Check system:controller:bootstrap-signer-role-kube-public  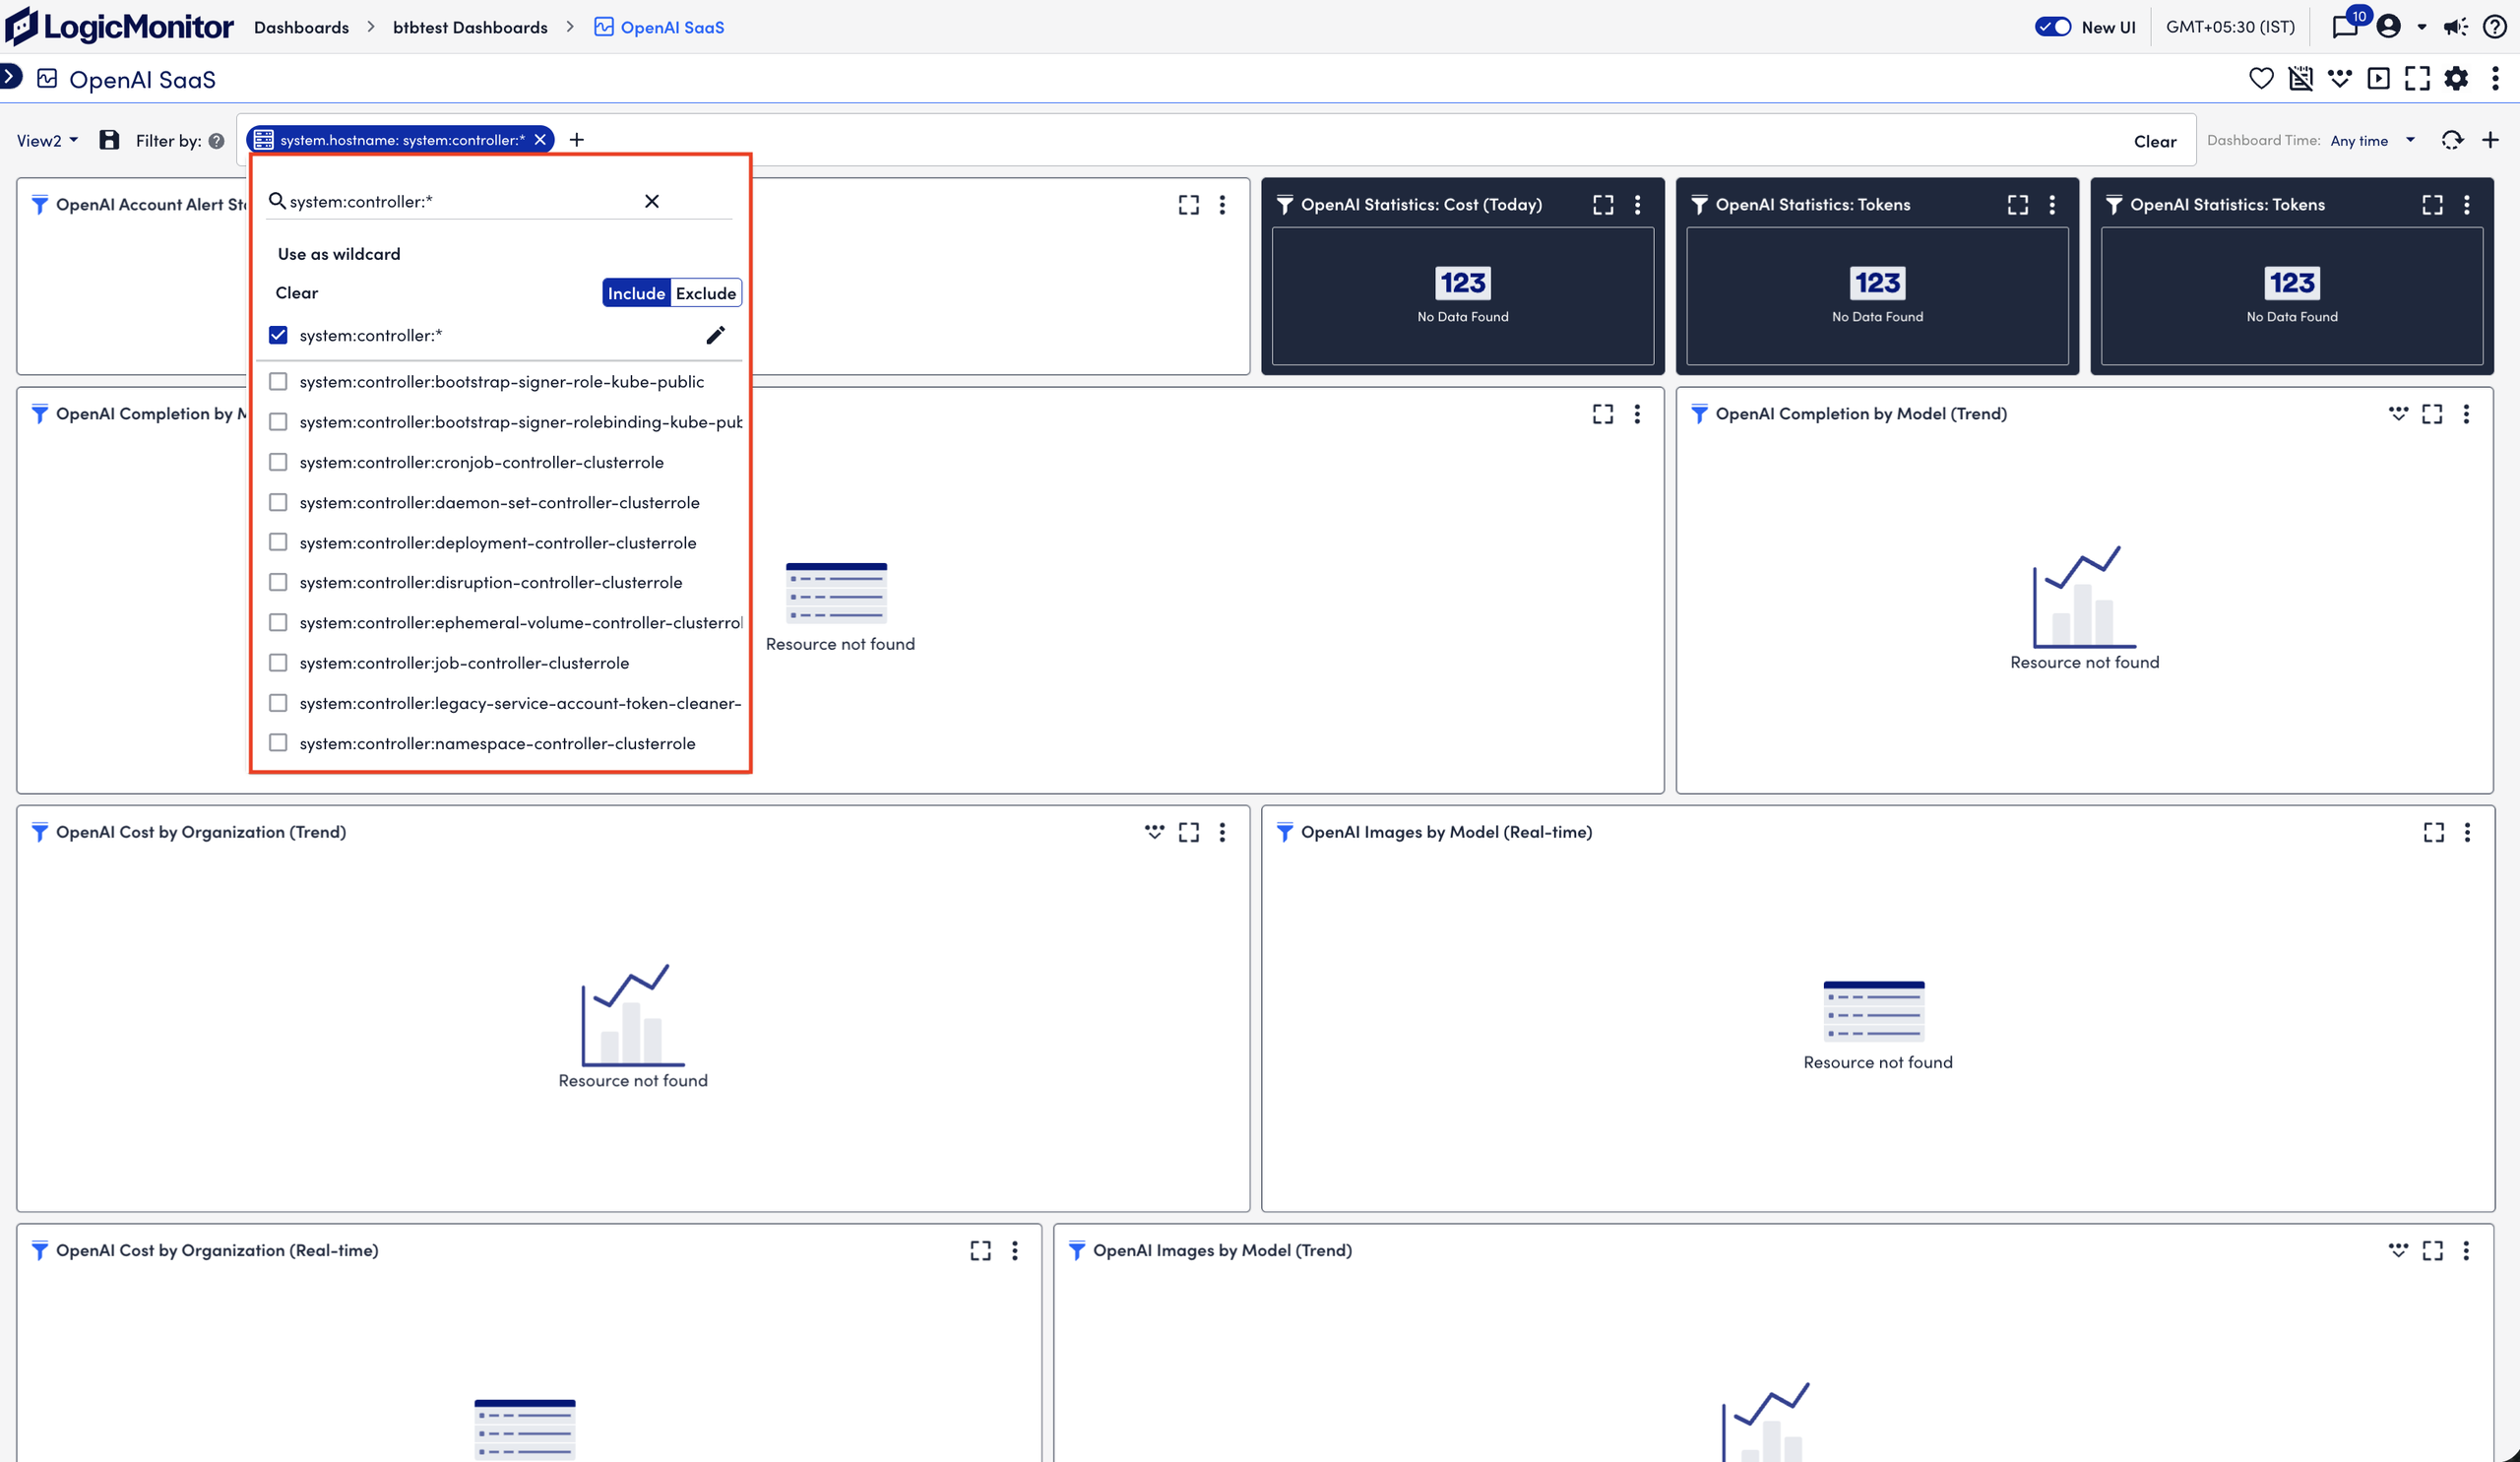pyautogui.click(x=278, y=382)
